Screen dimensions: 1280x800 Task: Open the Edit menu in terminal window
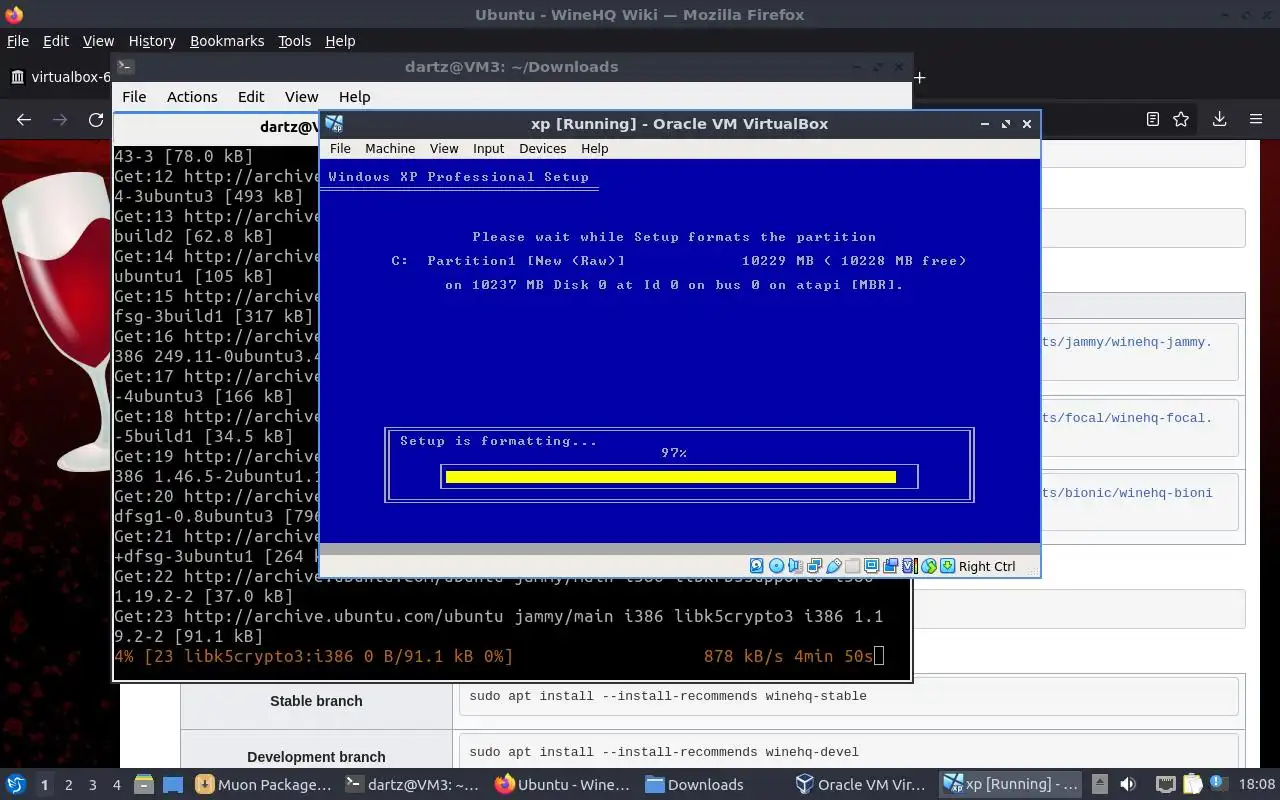coord(251,97)
